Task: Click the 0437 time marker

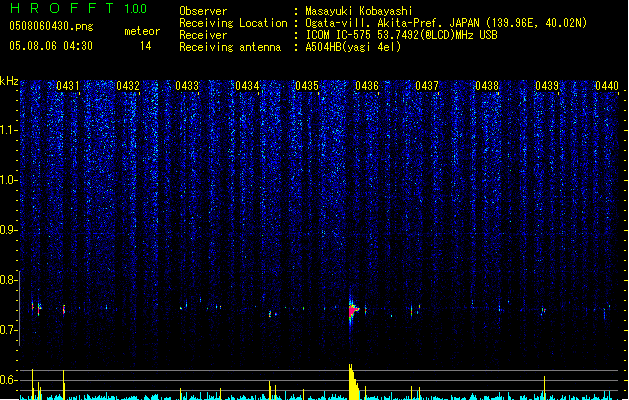Action: tap(427, 86)
